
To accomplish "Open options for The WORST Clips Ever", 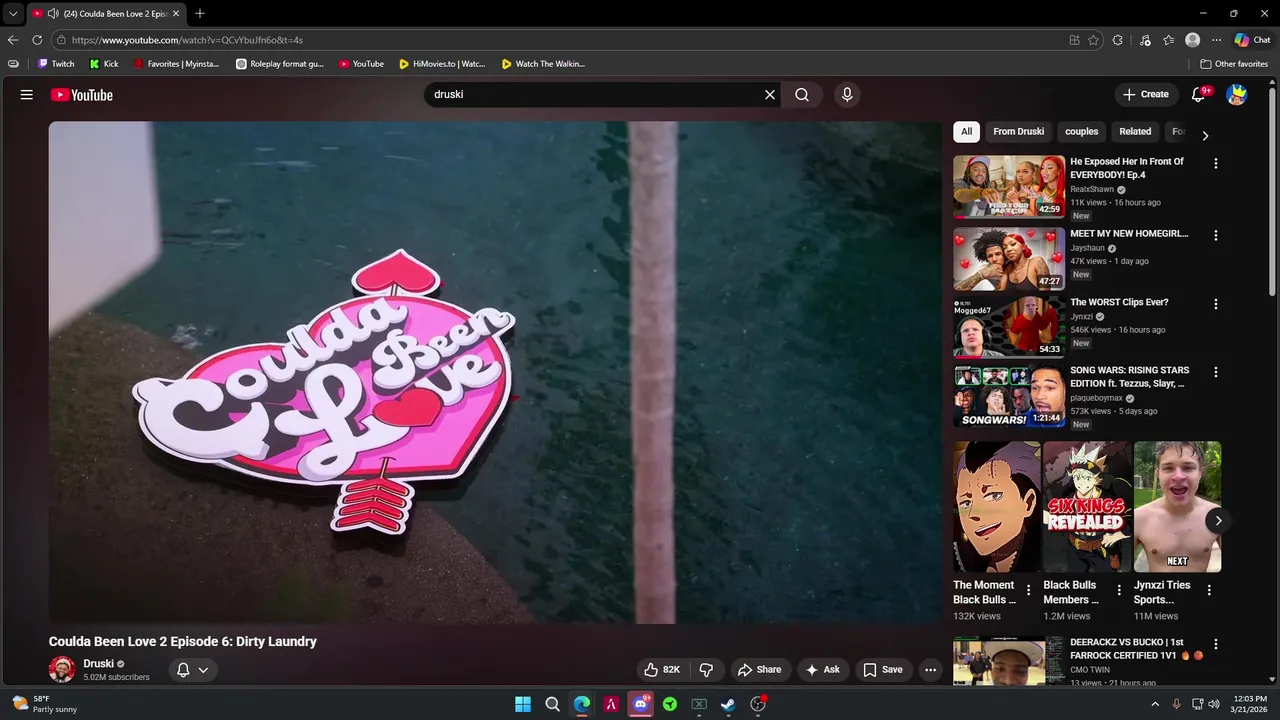I will [1216, 303].
